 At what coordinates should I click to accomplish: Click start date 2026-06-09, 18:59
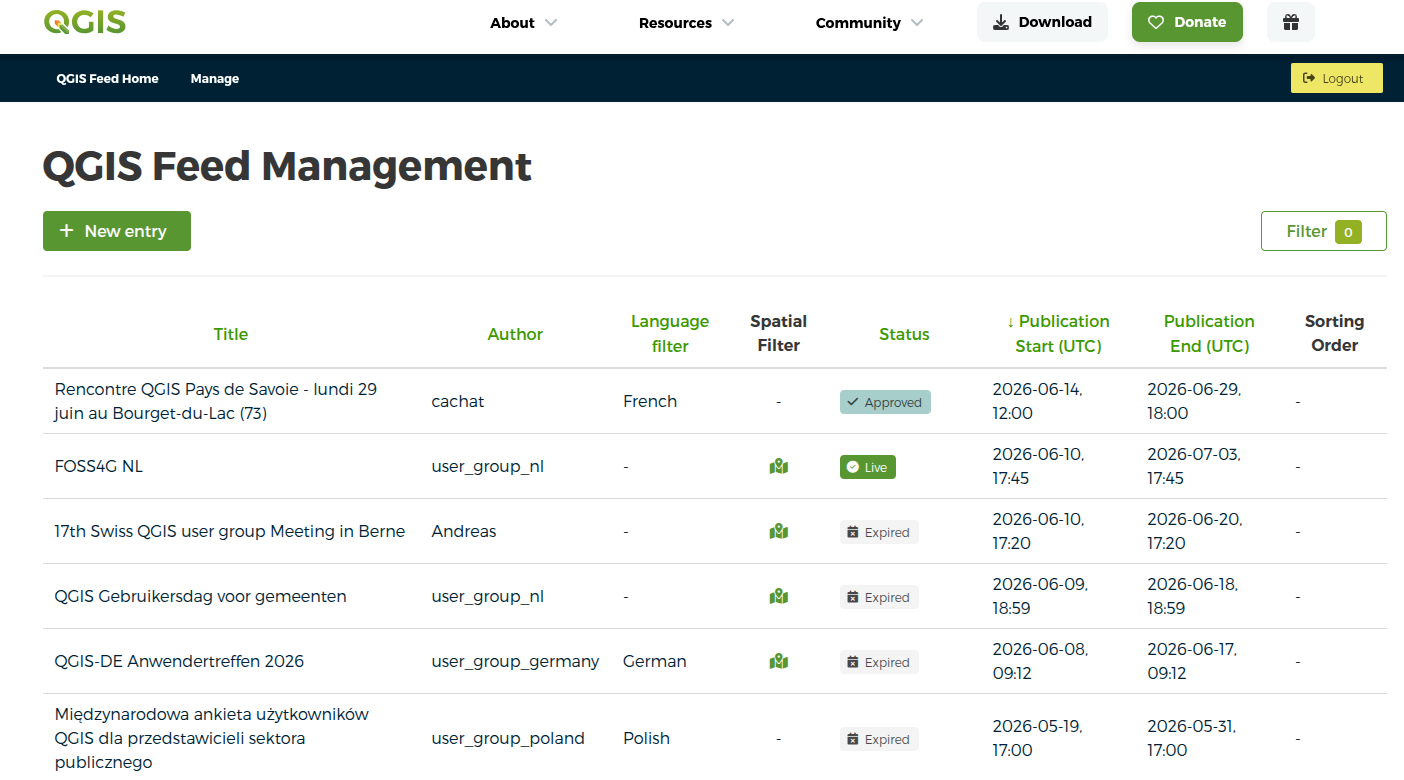pos(1040,596)
